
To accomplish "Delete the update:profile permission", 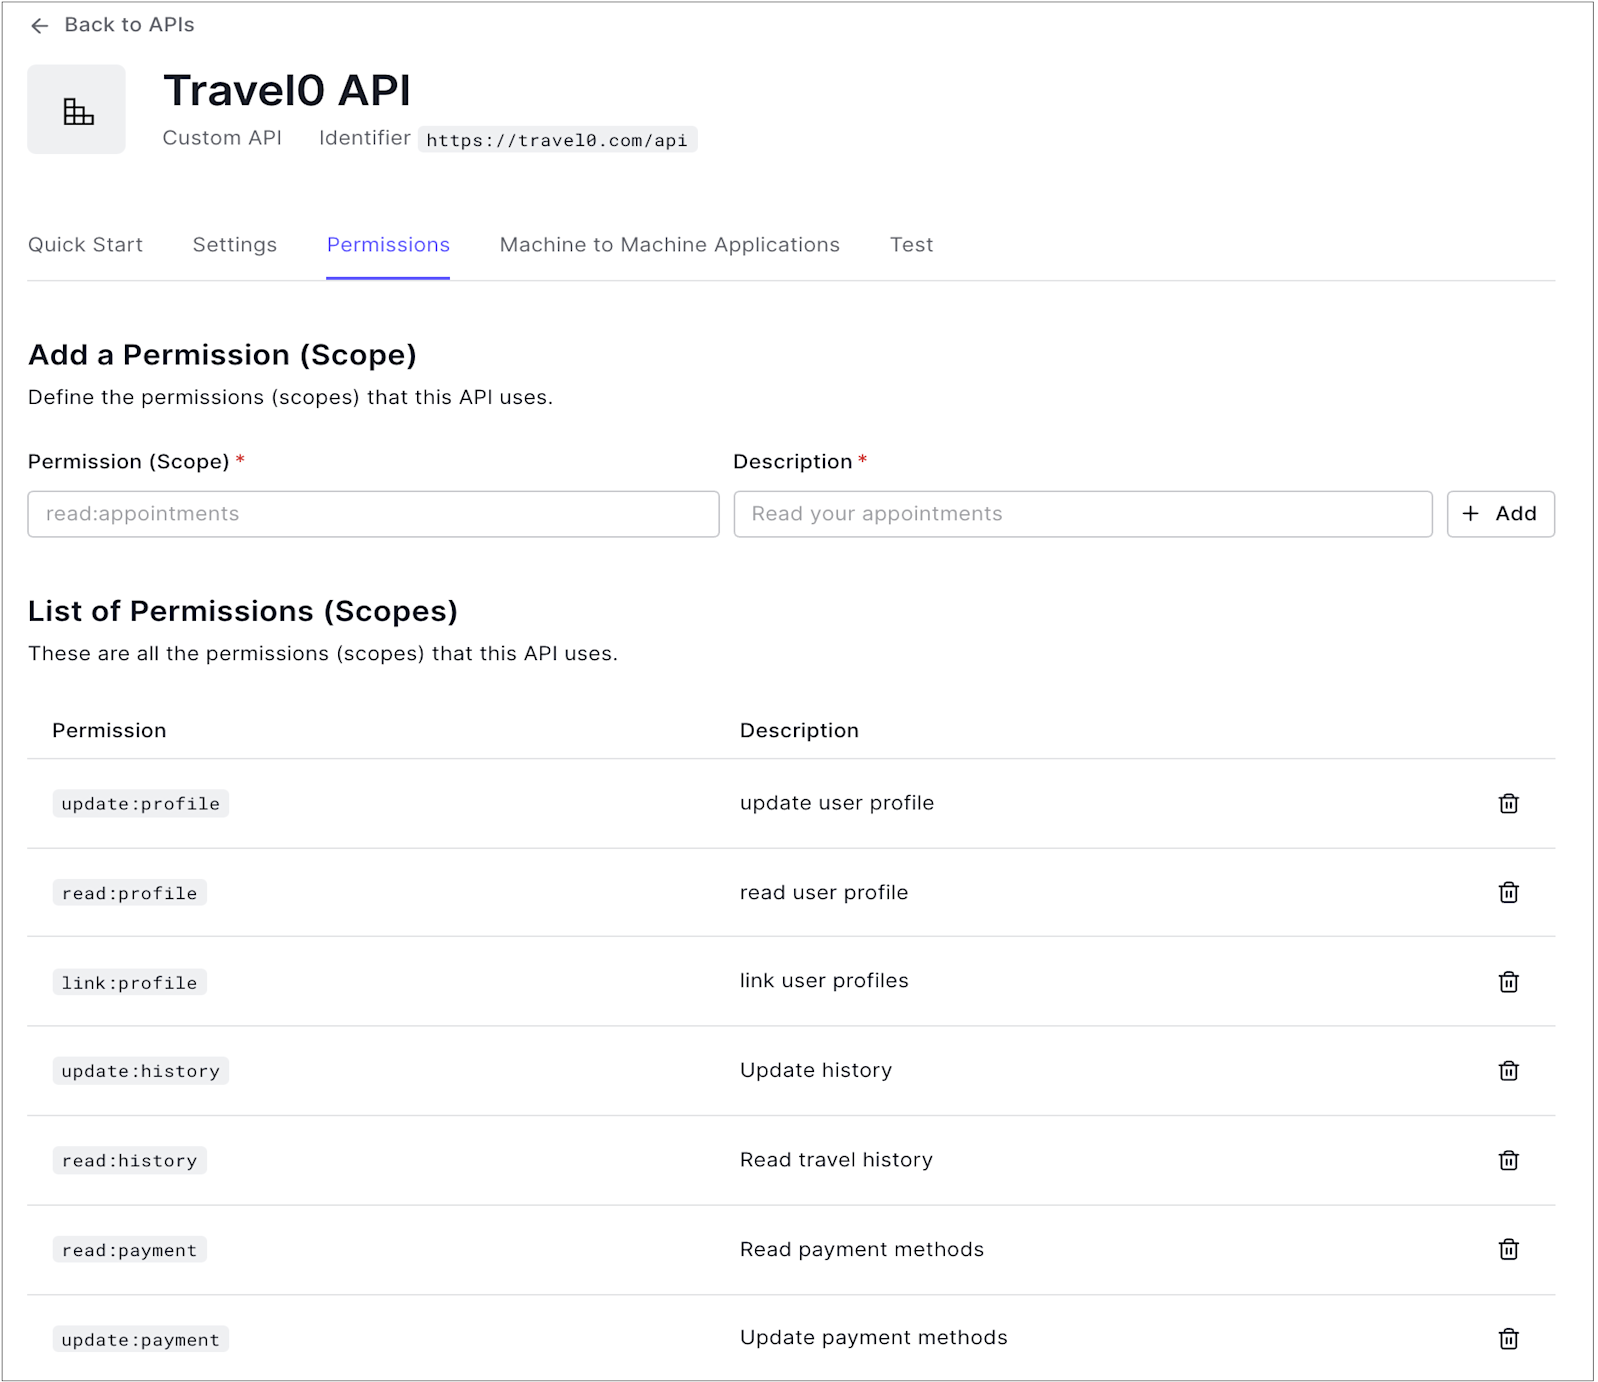I will click(1509, 803).
